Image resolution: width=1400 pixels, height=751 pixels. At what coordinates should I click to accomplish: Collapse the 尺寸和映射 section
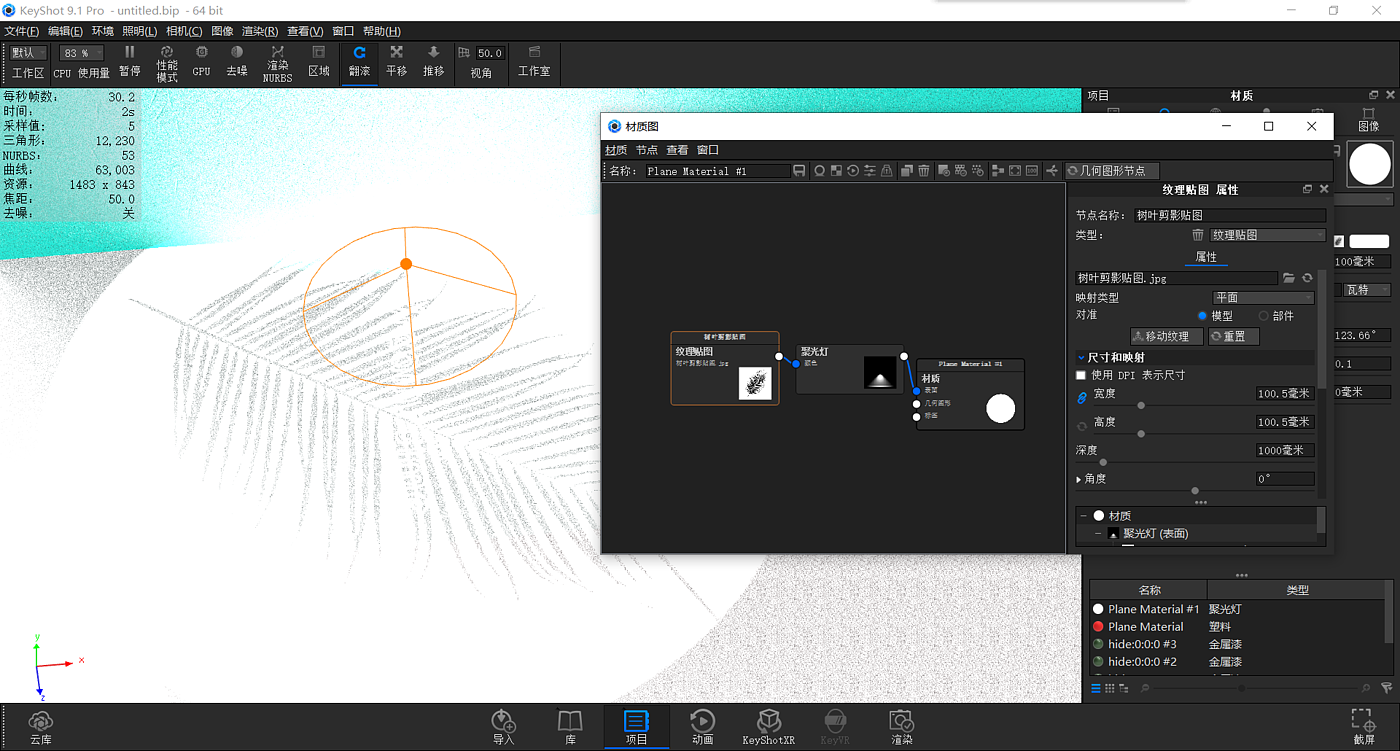point(1081,357)
